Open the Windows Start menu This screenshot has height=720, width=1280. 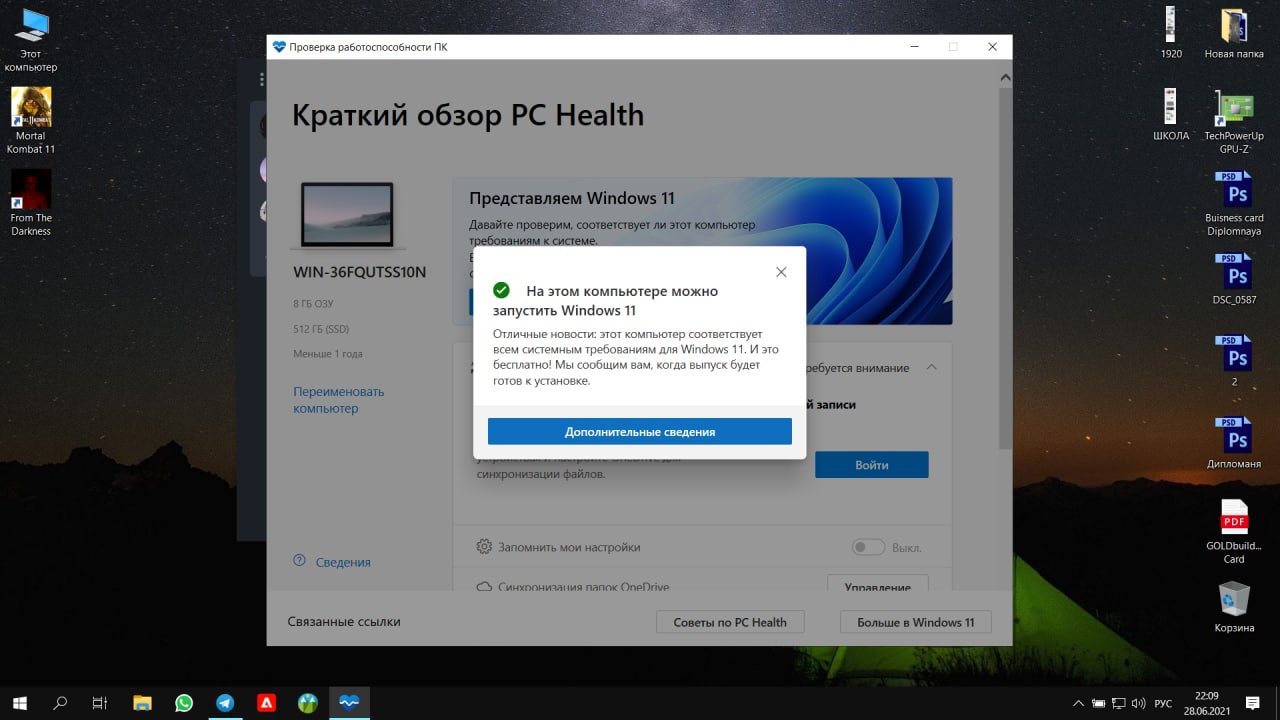20,703
